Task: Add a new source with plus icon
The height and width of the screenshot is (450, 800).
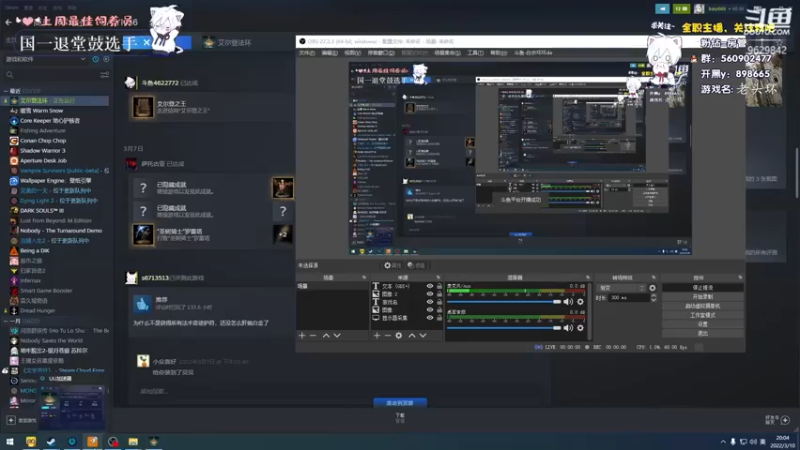Action: click(x=377, y=336)
